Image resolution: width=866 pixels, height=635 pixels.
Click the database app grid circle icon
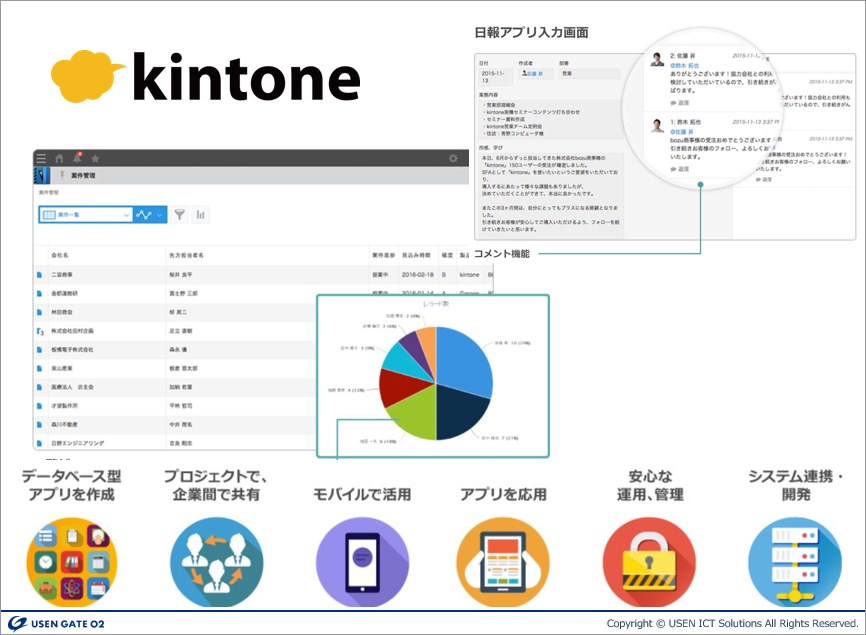coord(72,562)
